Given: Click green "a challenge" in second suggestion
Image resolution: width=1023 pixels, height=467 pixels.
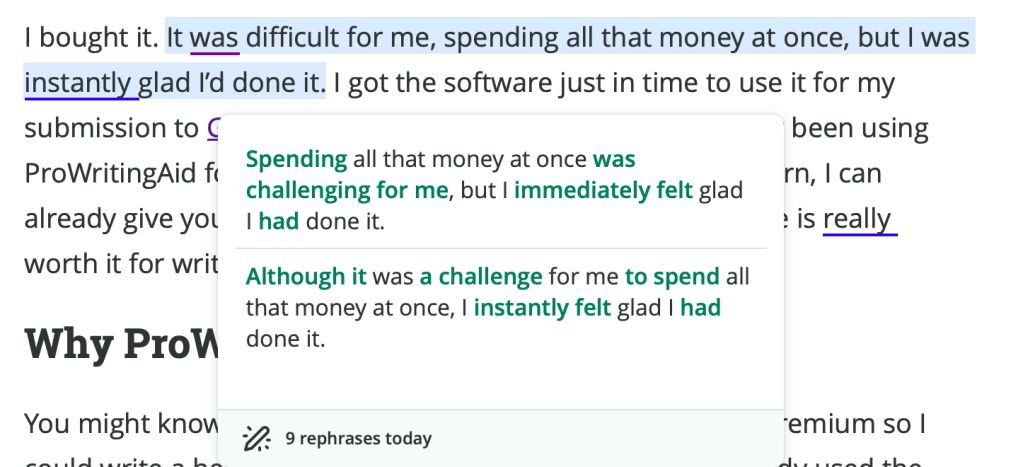Looking at the screenshot, I should click(480, 277).
